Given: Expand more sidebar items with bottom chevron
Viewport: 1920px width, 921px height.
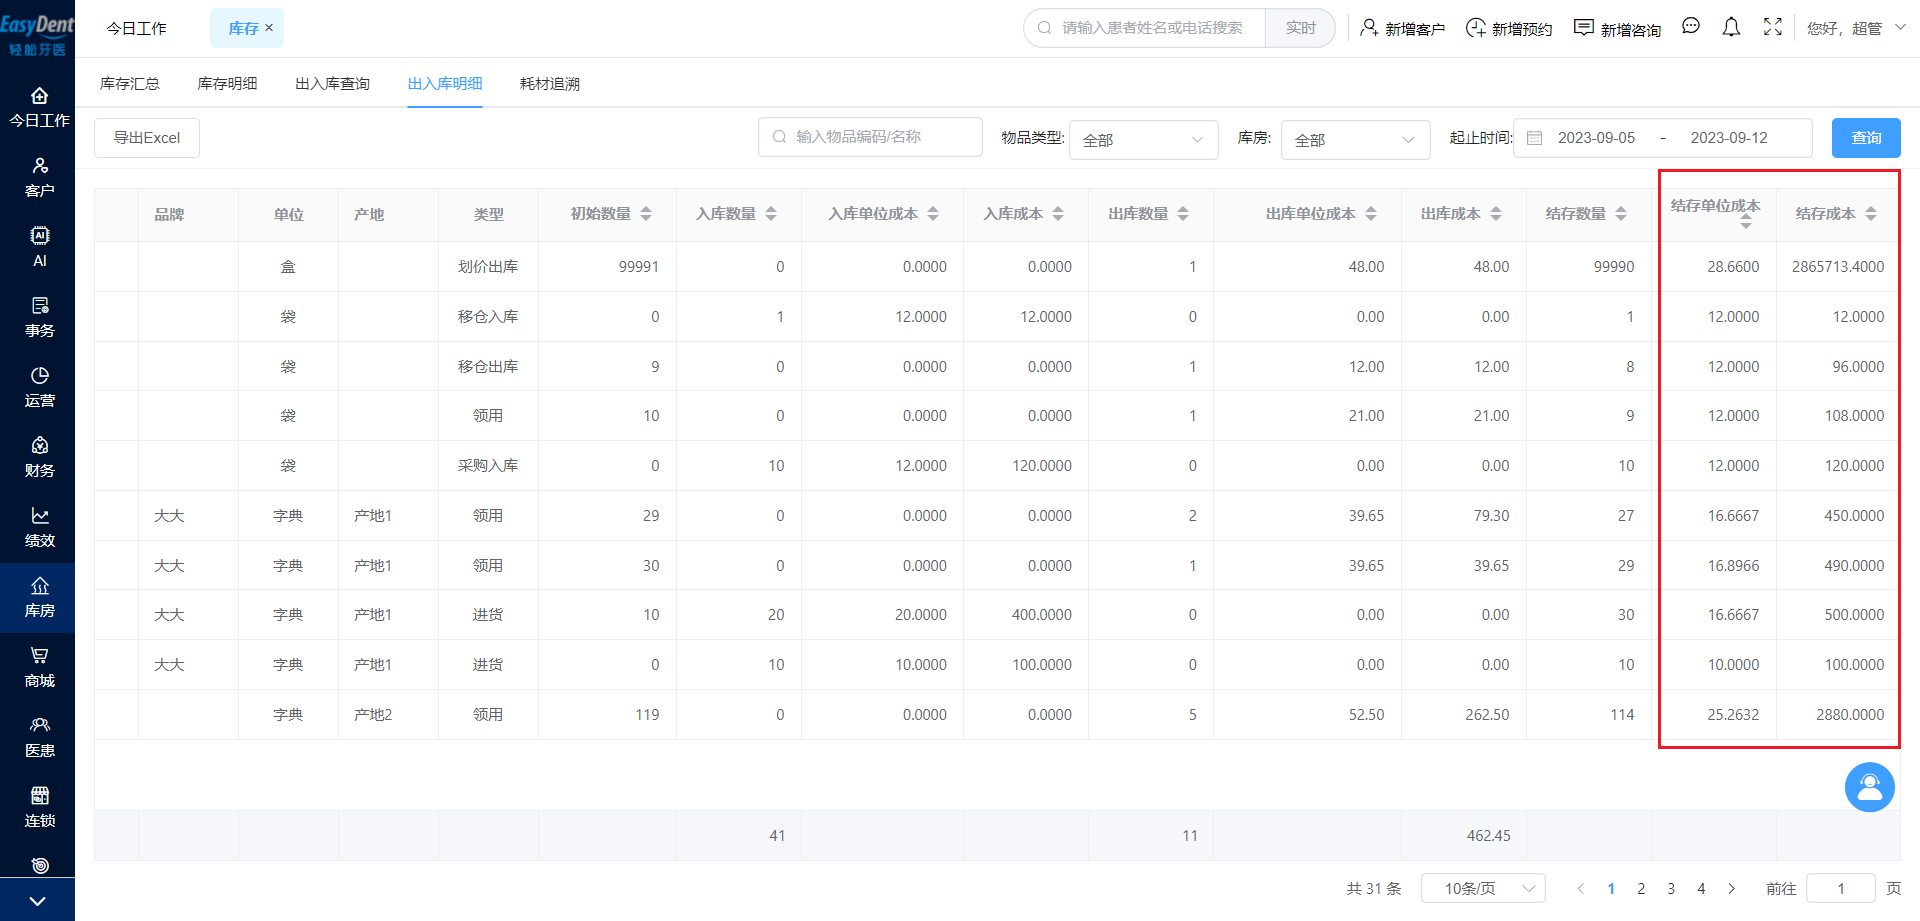Looking at the screenshot, I should (x=37, y=901).
